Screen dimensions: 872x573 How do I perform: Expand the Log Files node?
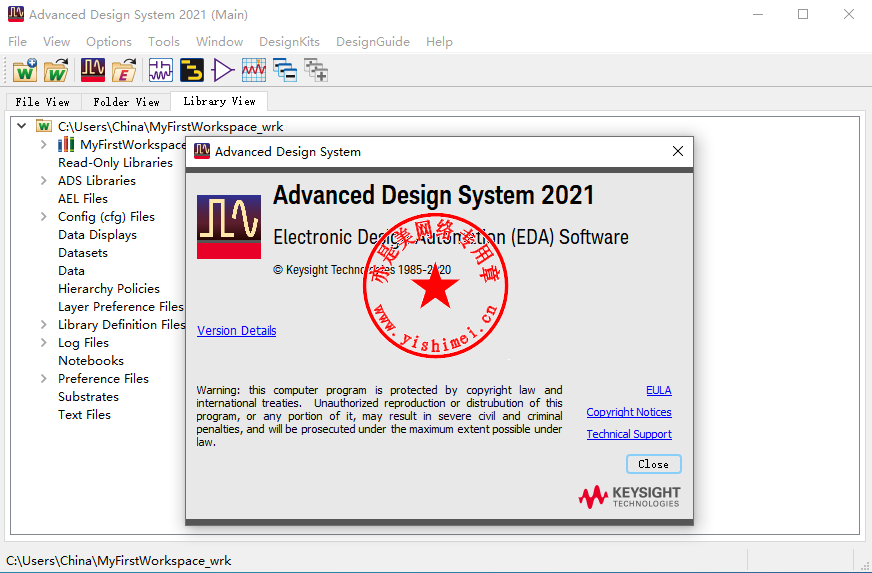tap(44, 343)
